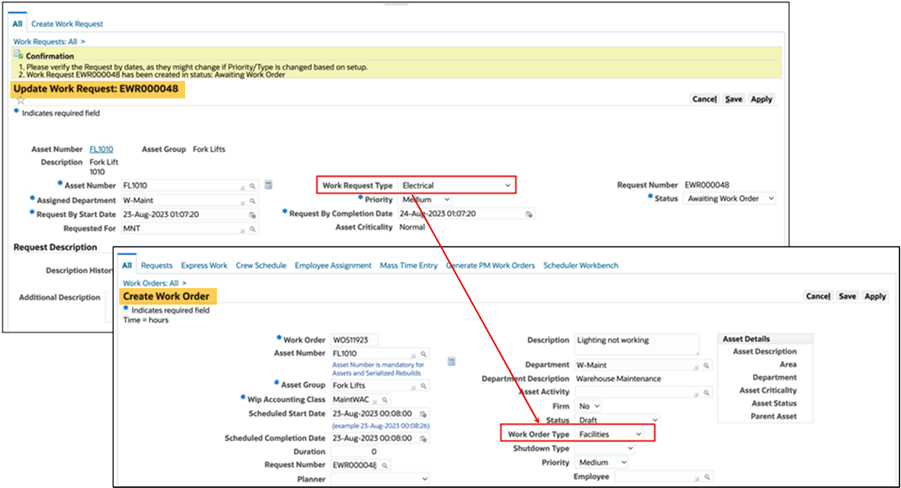Click the Request Number value EWR000048 in Update Work Request
The width and height of the screenshot is (901, 488).
pos(707,185)
